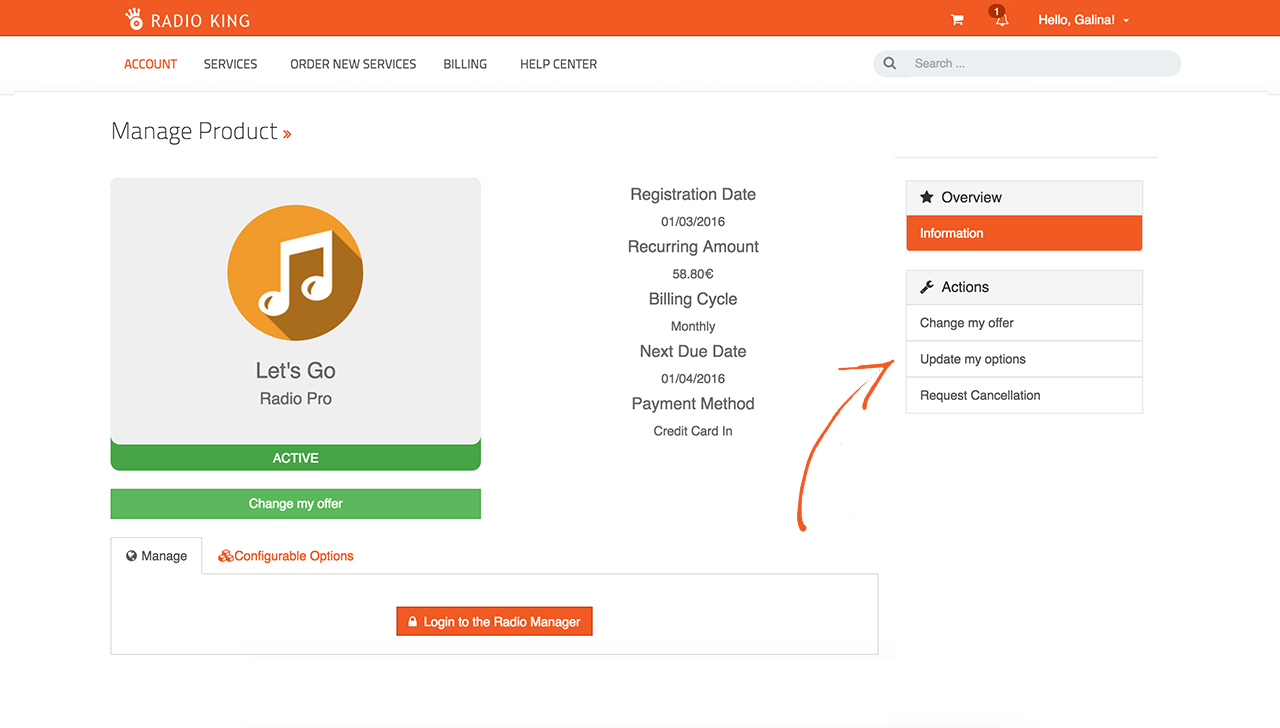The image size is (1280, 728).
Task: Click Login to the Radio Manager button
Action: coord(495,622)
